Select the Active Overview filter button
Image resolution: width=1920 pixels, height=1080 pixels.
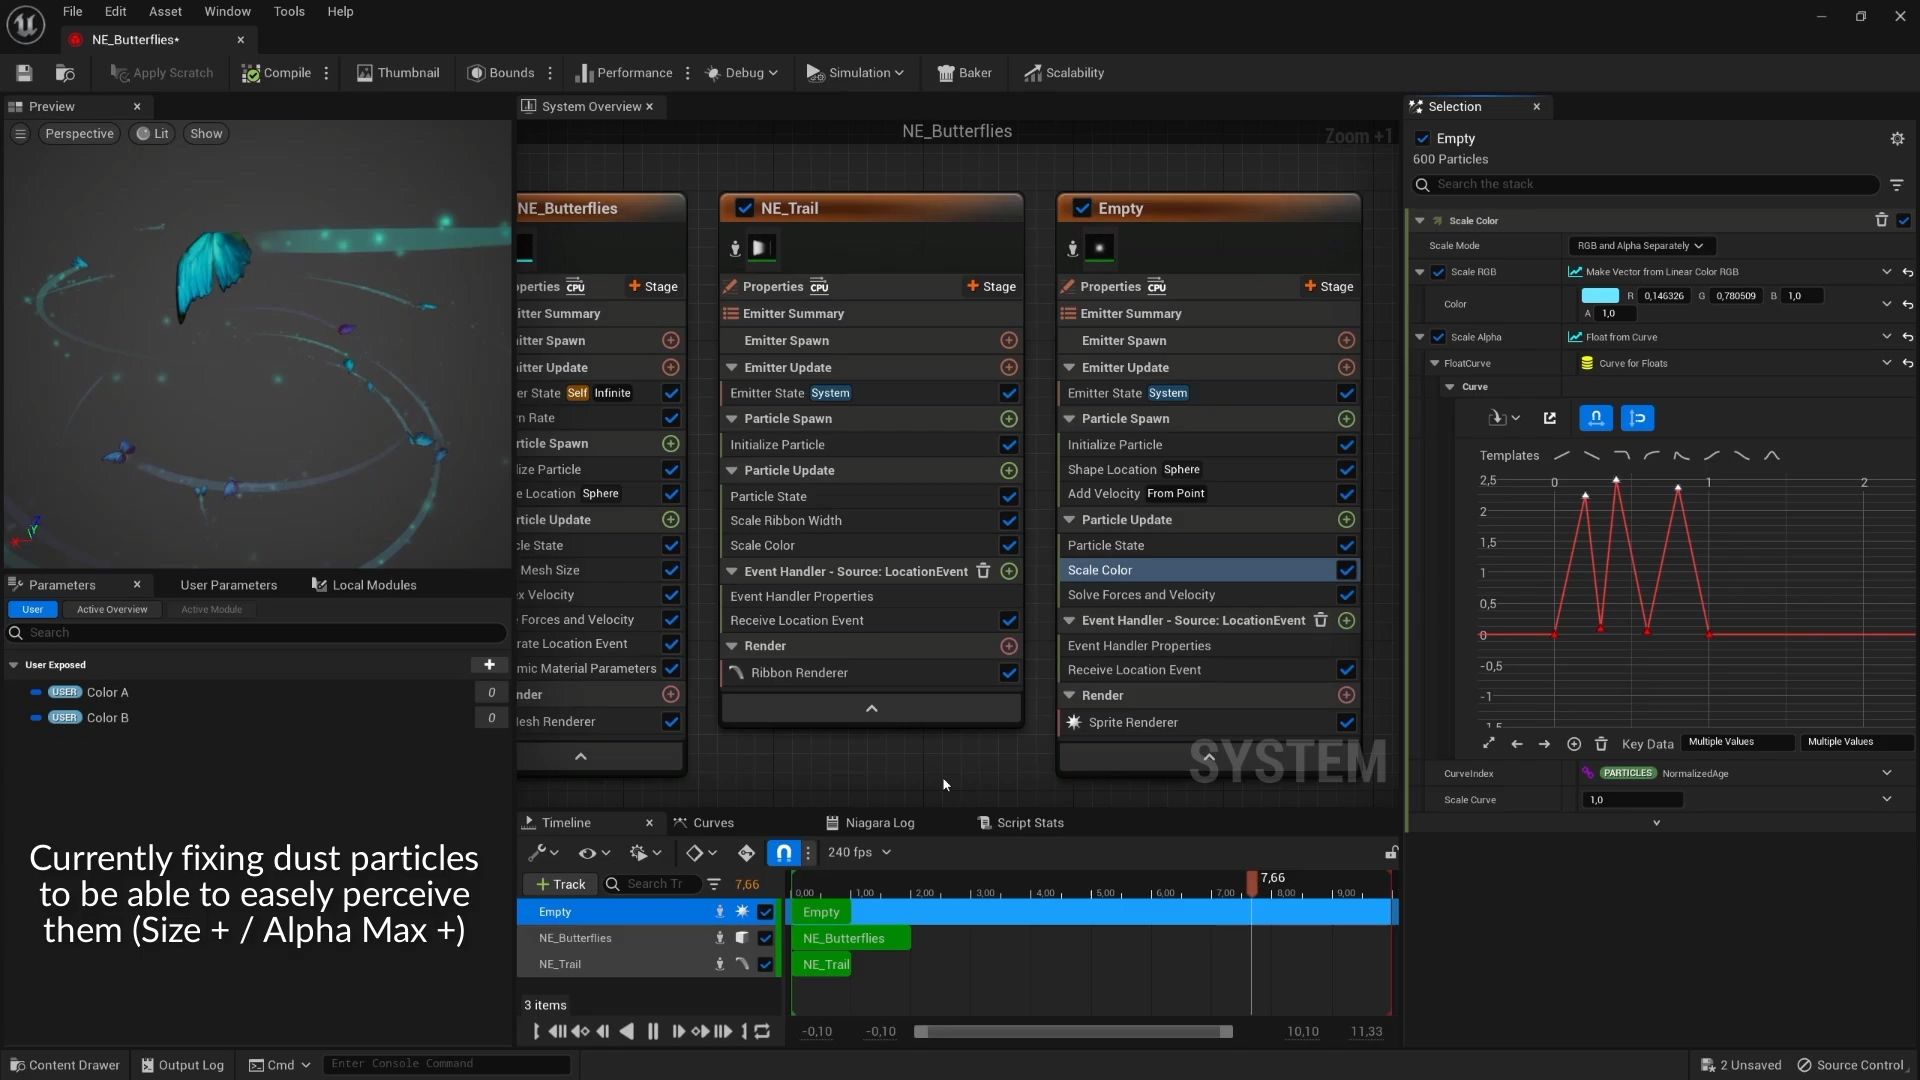coord(112,609)
